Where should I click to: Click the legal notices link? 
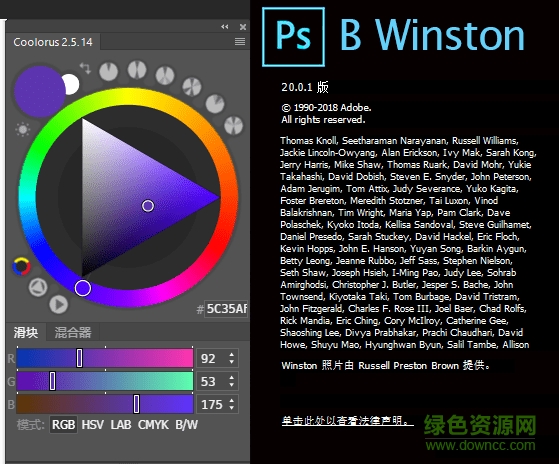(x=348, y=421)
